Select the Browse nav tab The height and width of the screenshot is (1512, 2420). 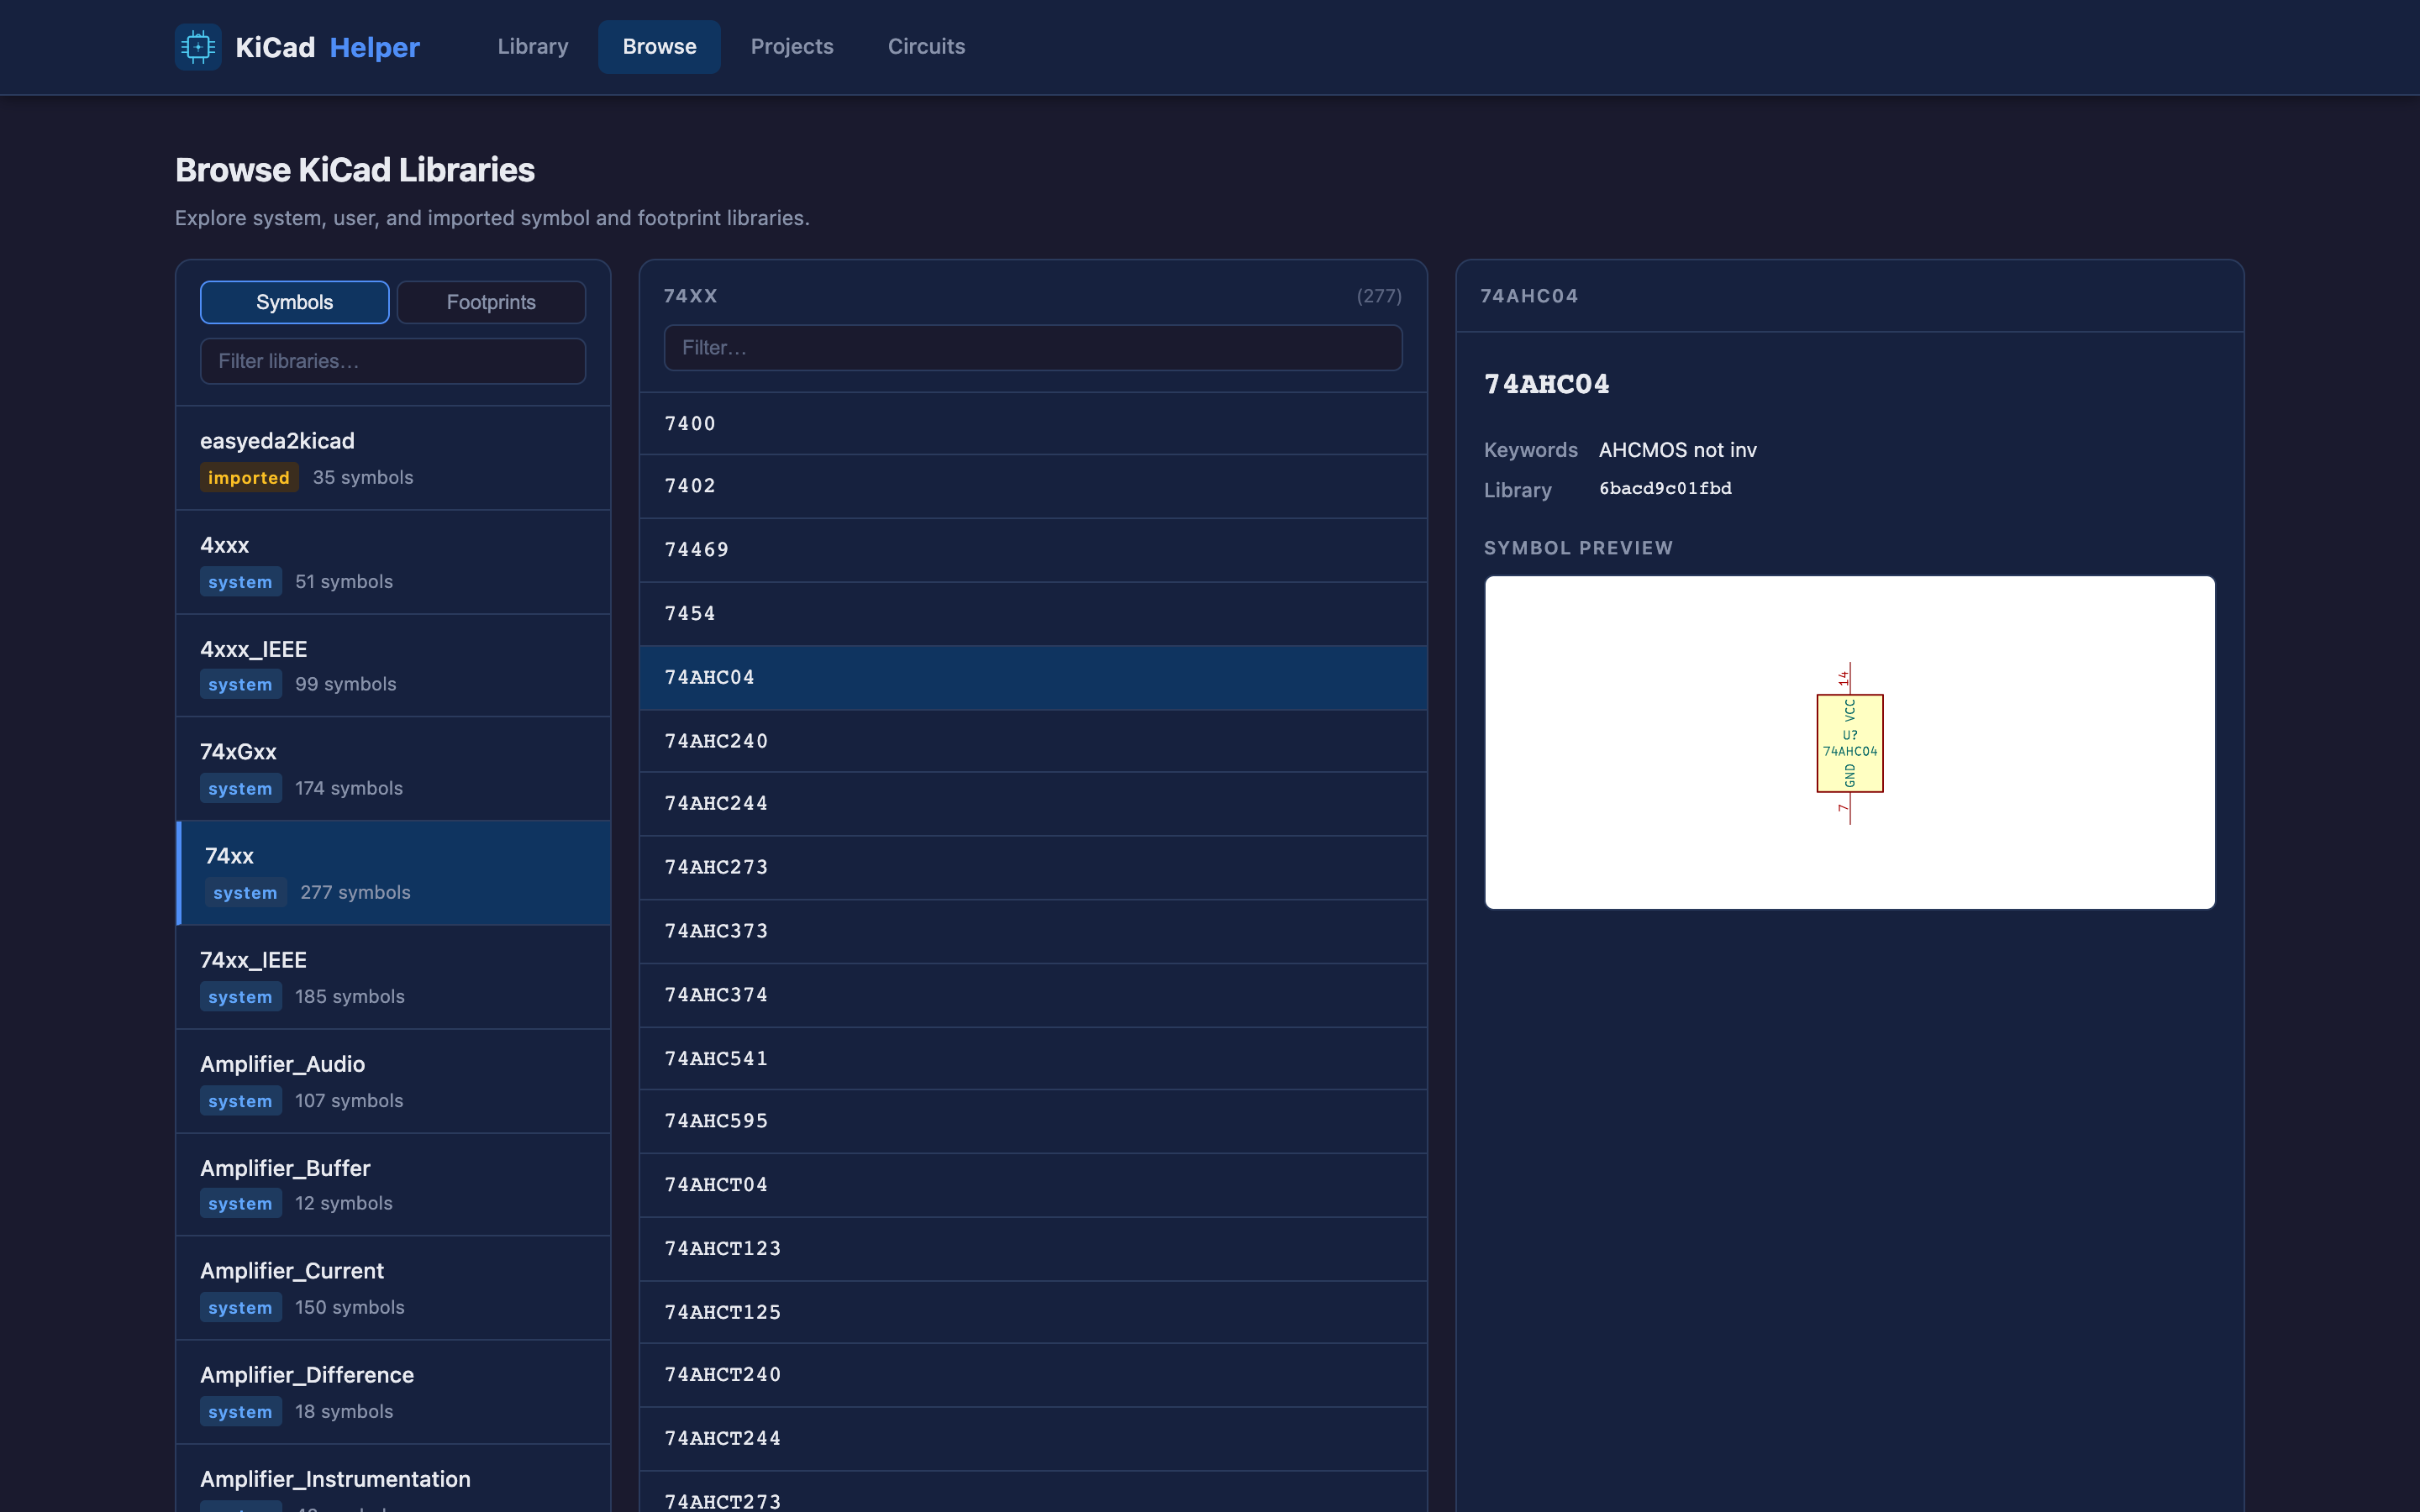point(659,47)
